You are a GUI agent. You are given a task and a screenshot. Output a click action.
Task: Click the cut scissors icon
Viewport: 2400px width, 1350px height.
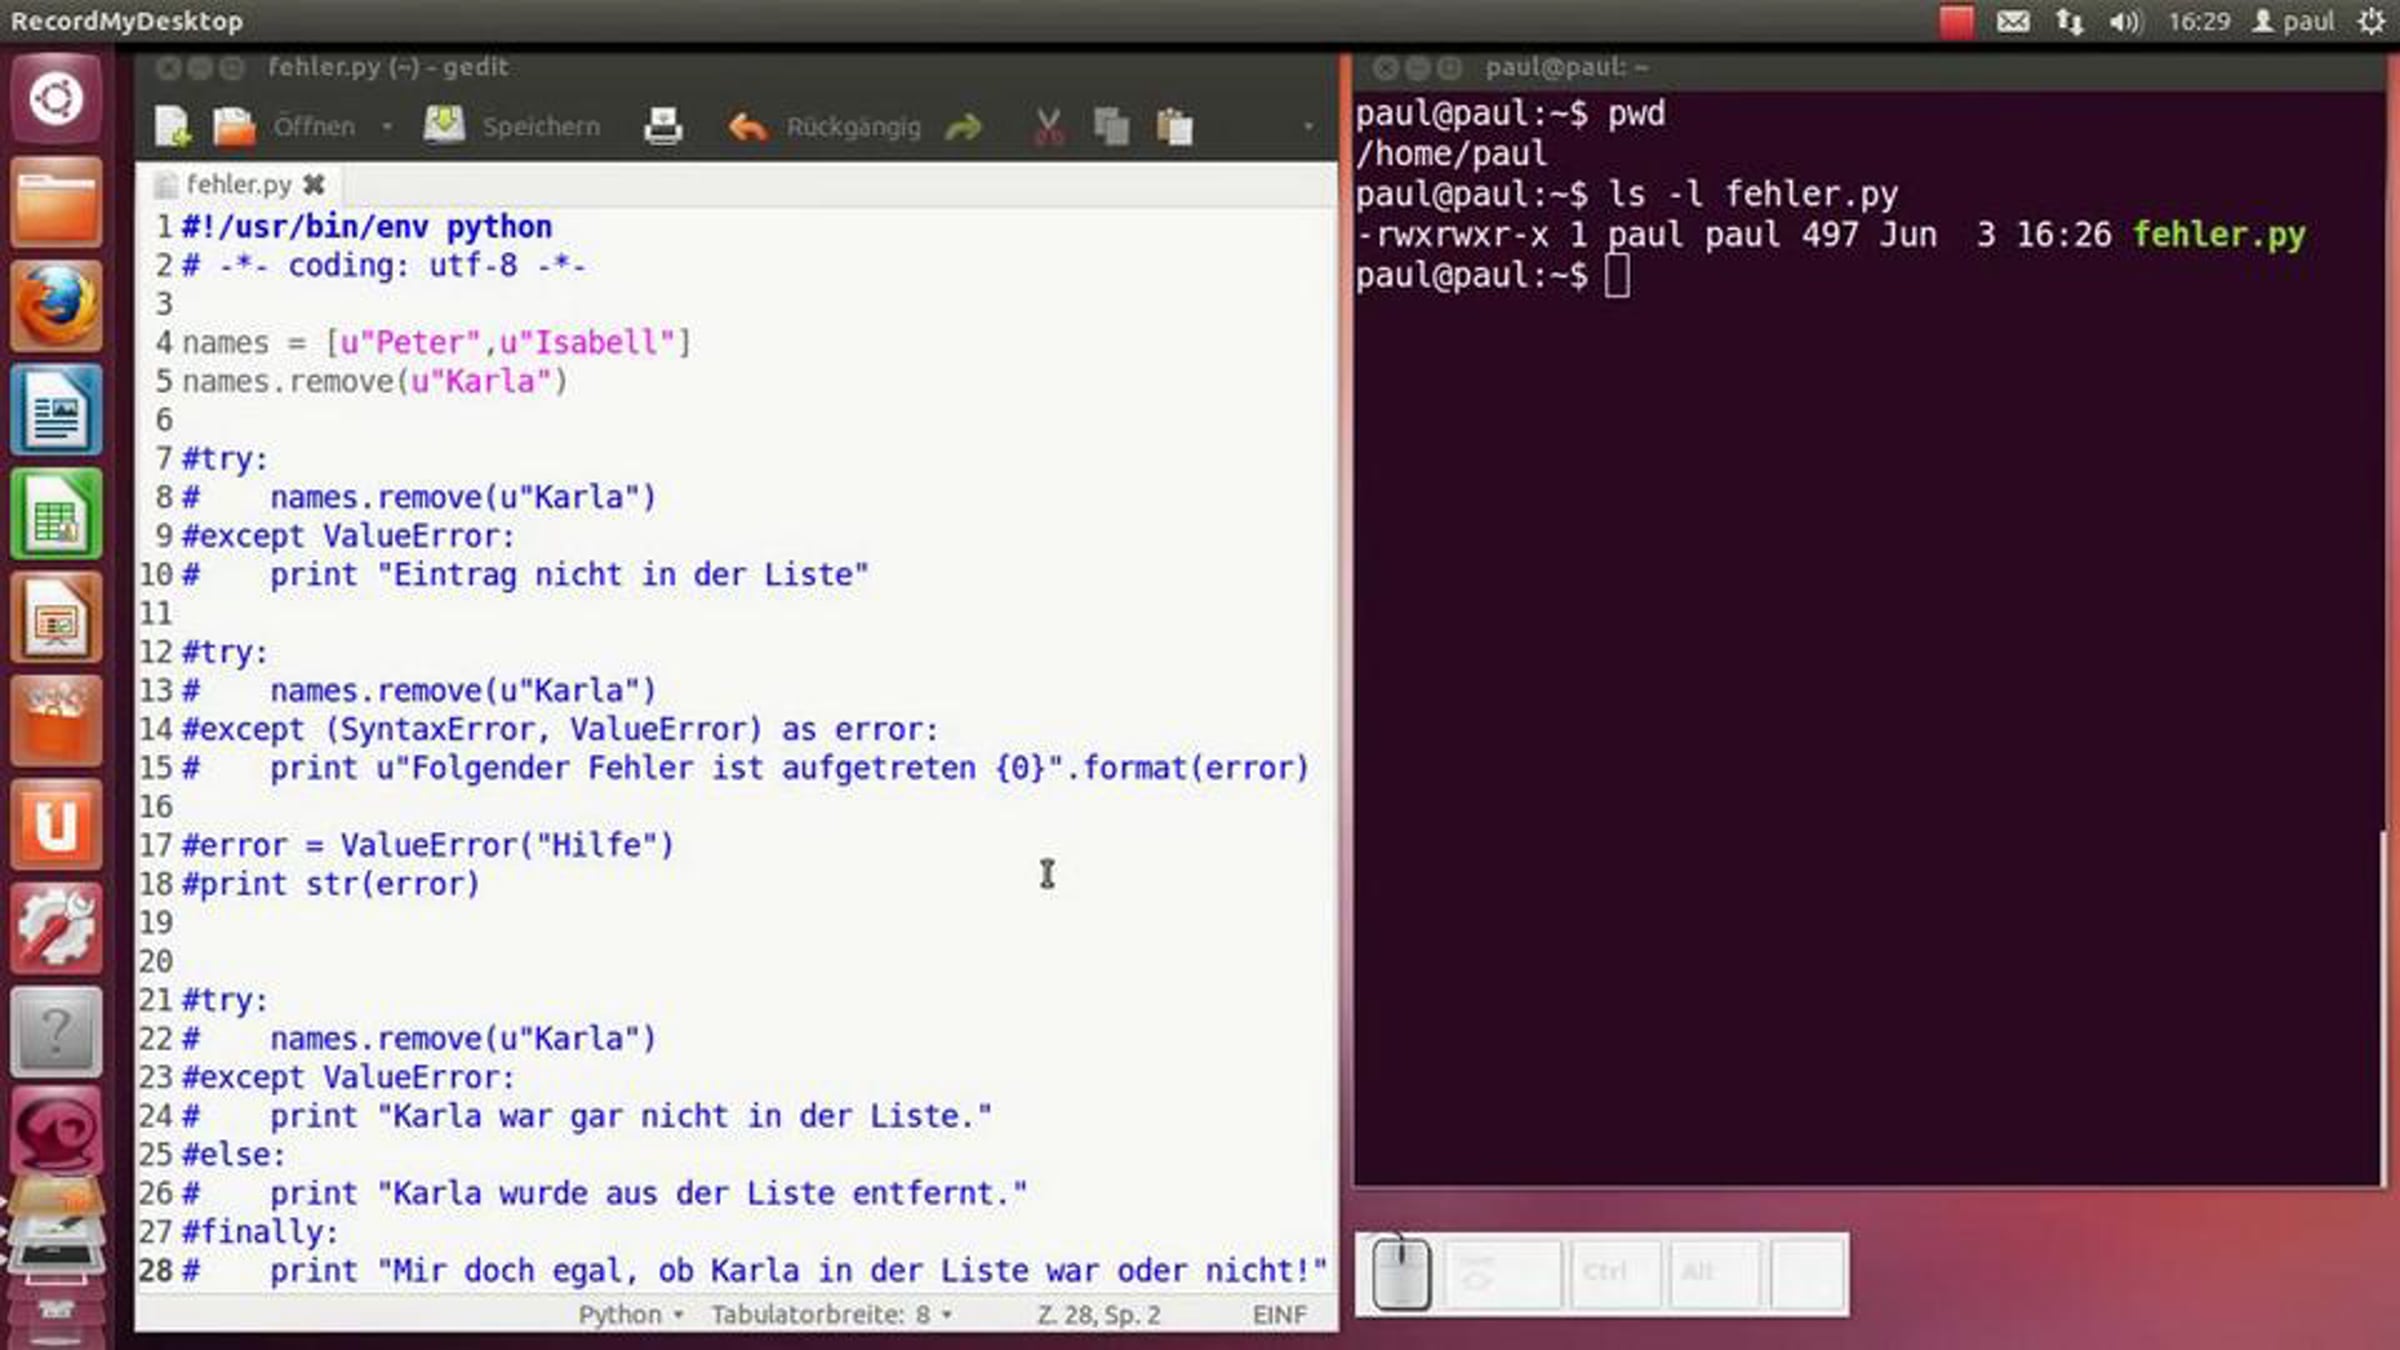[1048, 127]
